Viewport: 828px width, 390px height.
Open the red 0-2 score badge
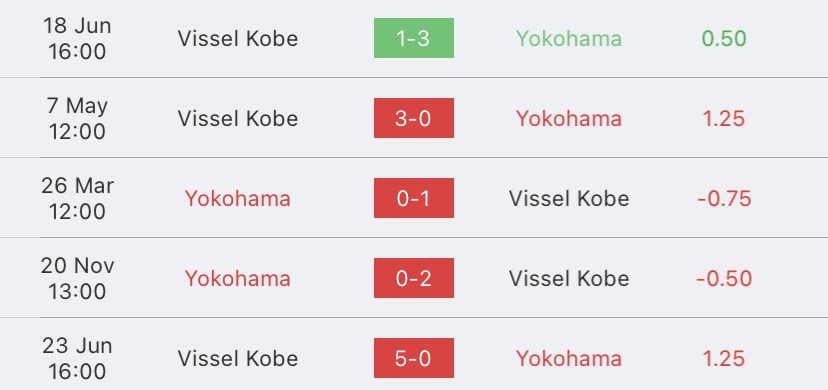413,278
